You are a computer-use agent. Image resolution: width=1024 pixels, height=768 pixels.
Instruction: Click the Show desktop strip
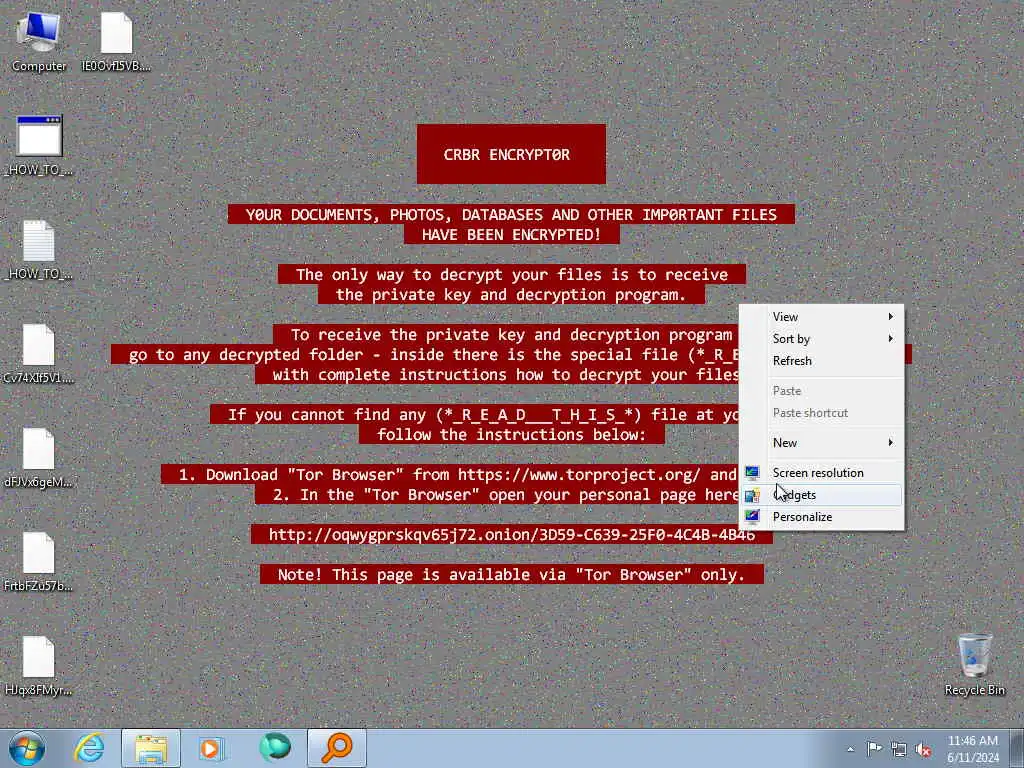[x=1017, y=748]
